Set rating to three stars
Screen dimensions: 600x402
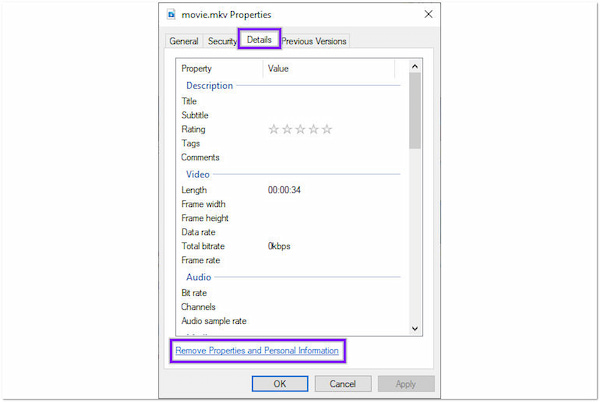(300, 129)
